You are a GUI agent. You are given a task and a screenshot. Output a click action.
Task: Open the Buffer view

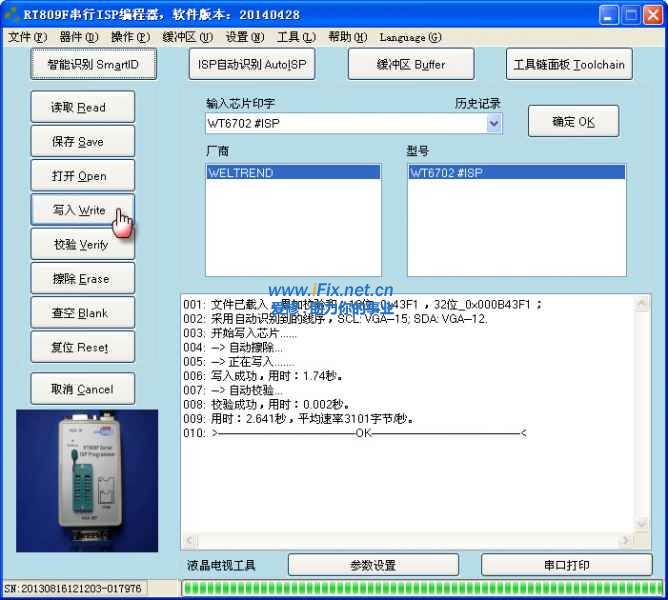411,64
